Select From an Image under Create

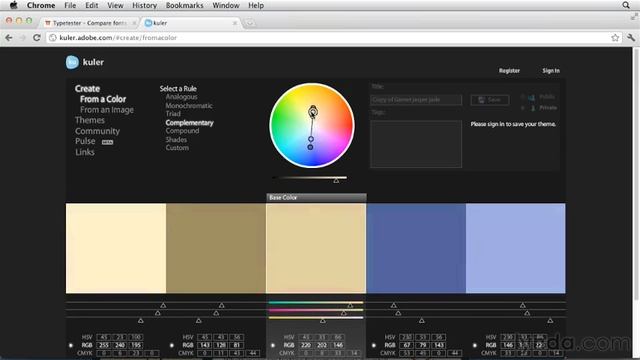point(107,110)
